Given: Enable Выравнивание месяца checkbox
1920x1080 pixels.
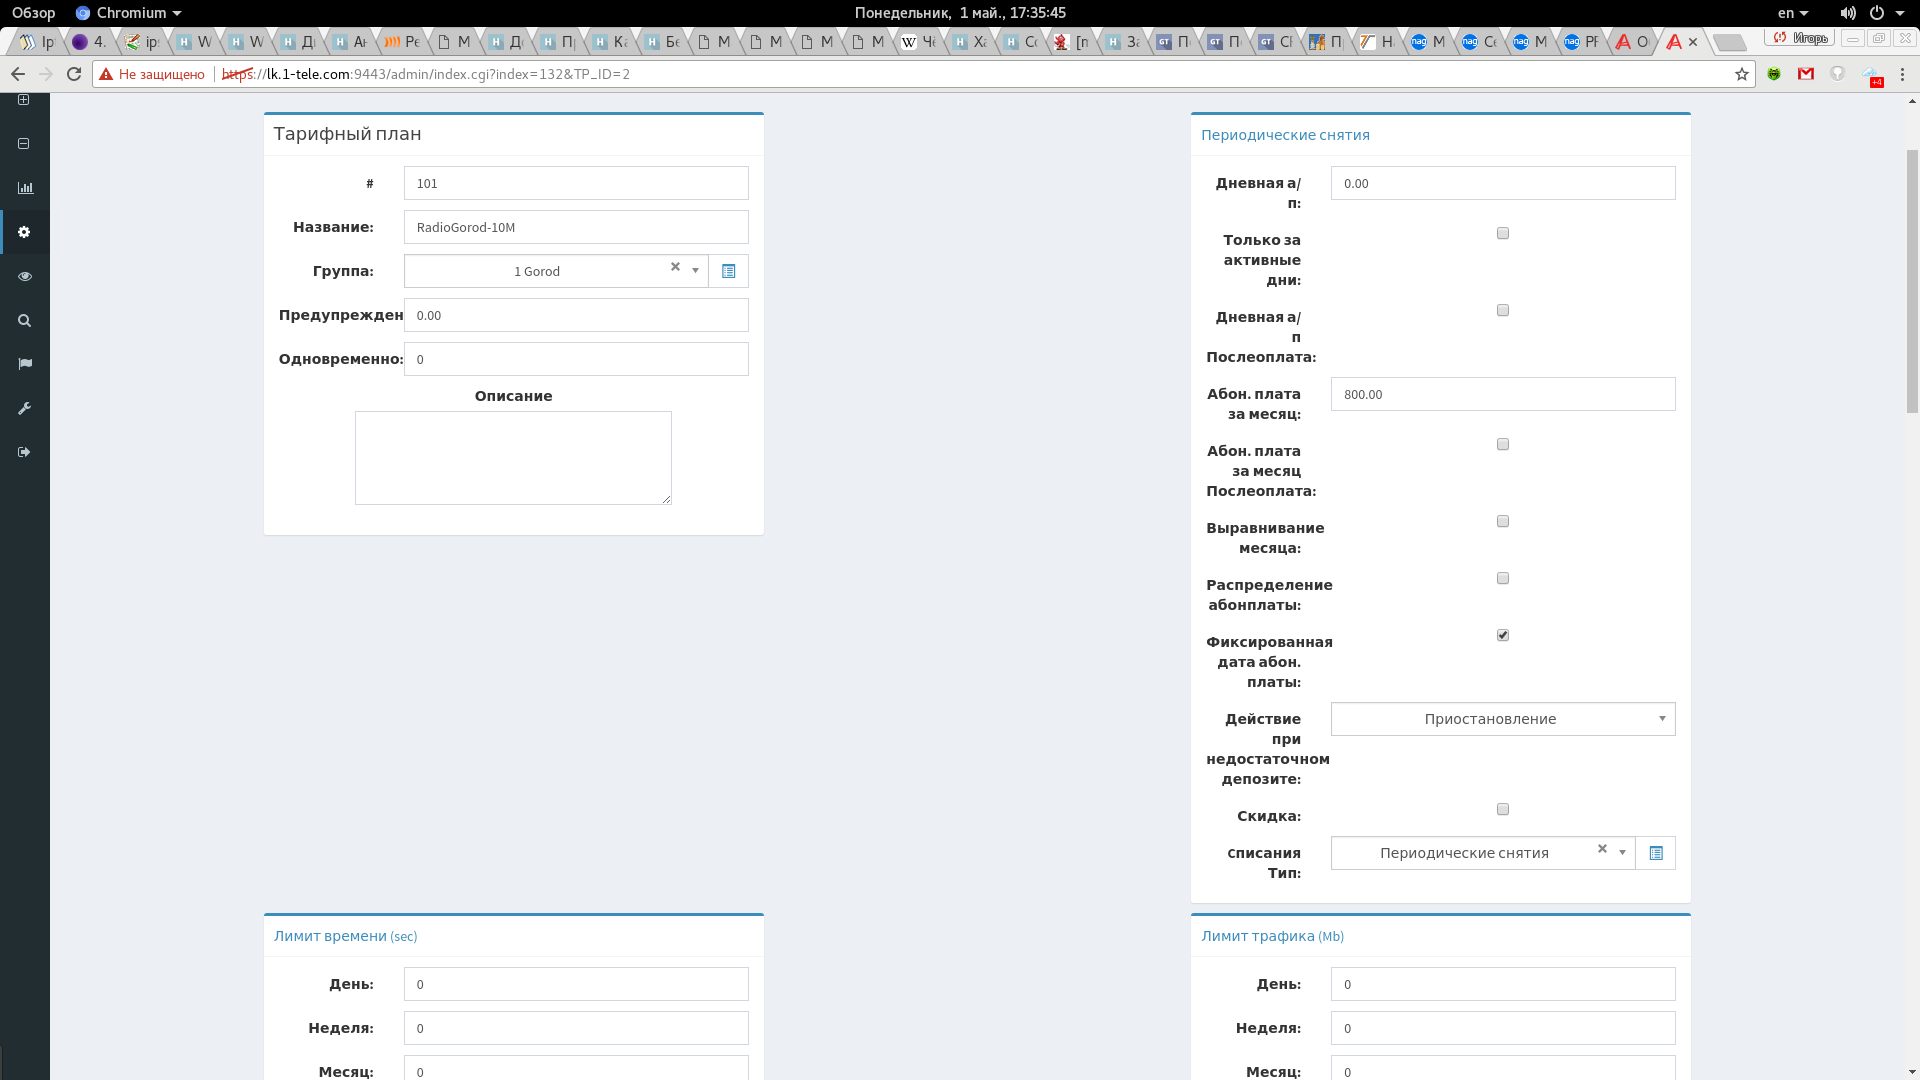Looking at the screenshot, I should pyautogui.click(x=1502, y=521).
